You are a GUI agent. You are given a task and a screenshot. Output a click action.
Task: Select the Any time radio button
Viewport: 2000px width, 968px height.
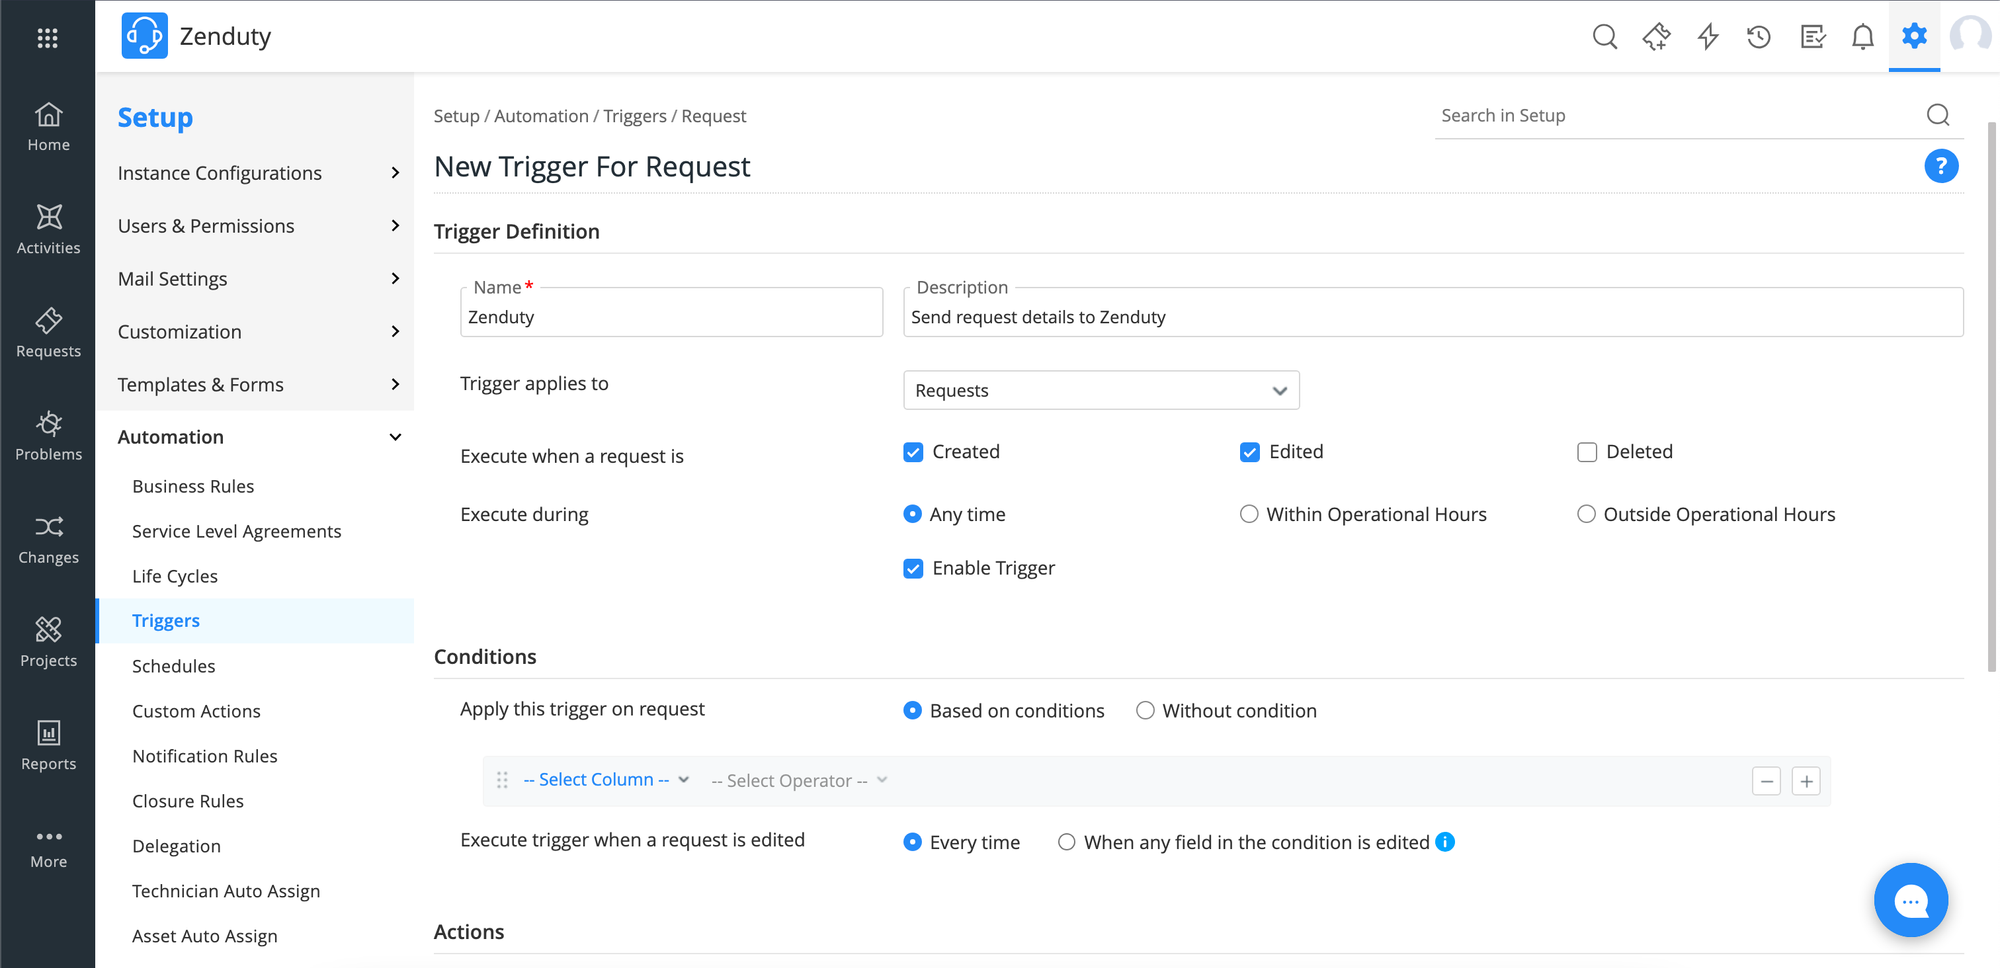[x=912, y=514]
